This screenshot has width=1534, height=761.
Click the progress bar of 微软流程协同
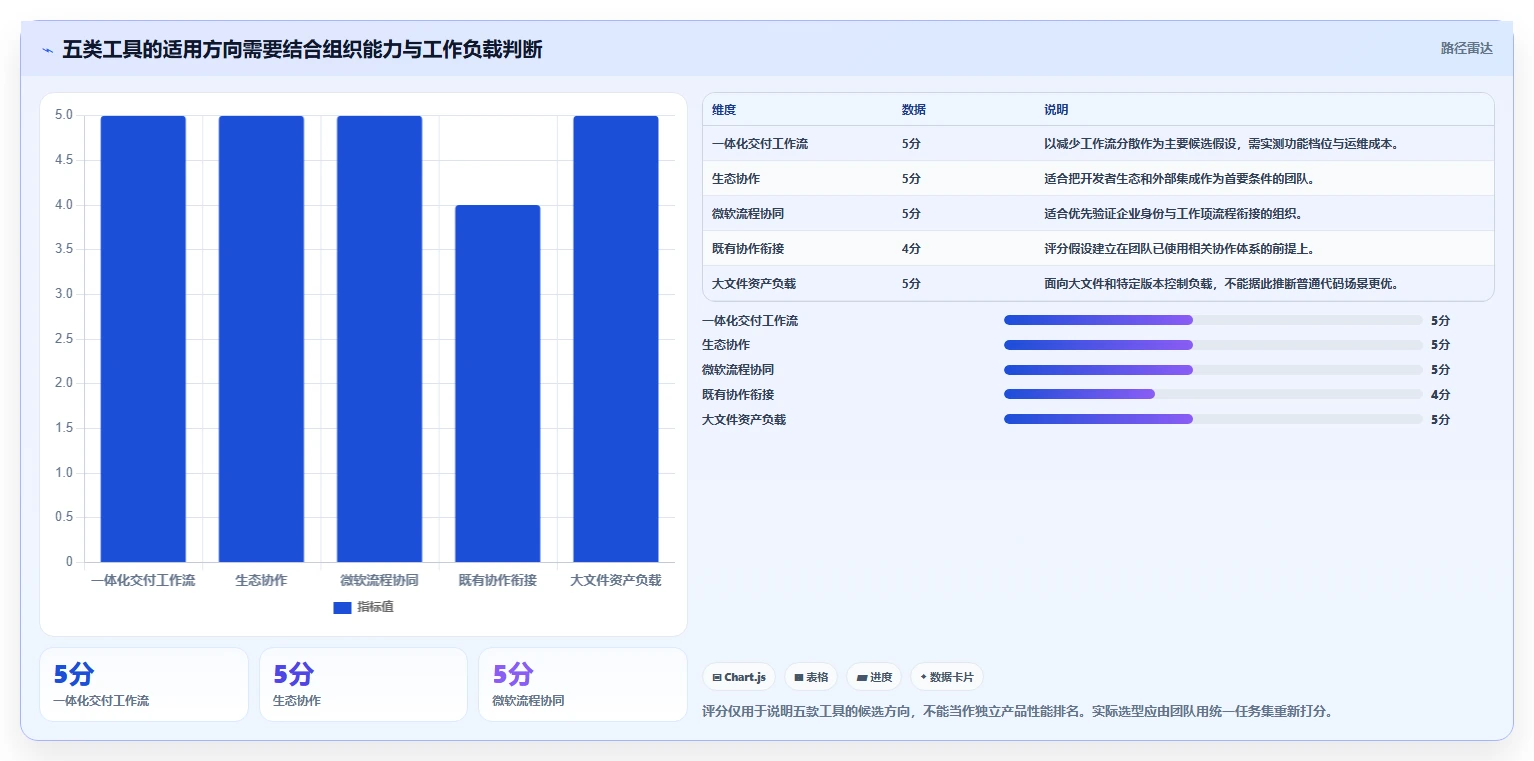(x=1213, y=370)
